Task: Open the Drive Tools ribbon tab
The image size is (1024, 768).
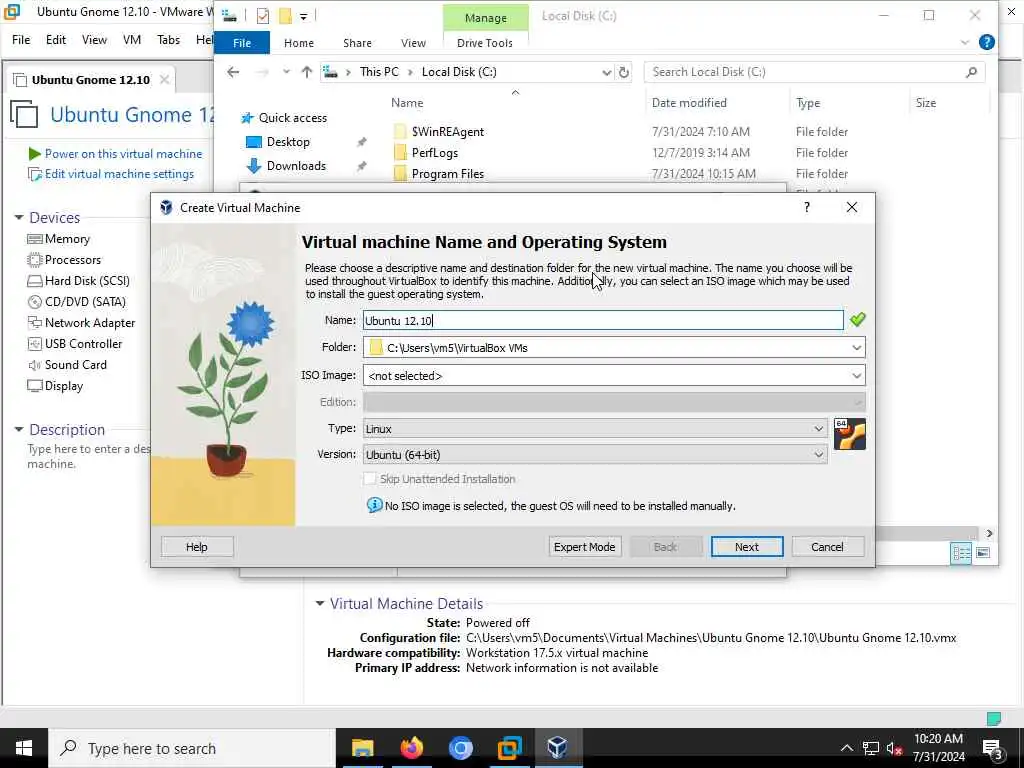Action: click(485, 42)
